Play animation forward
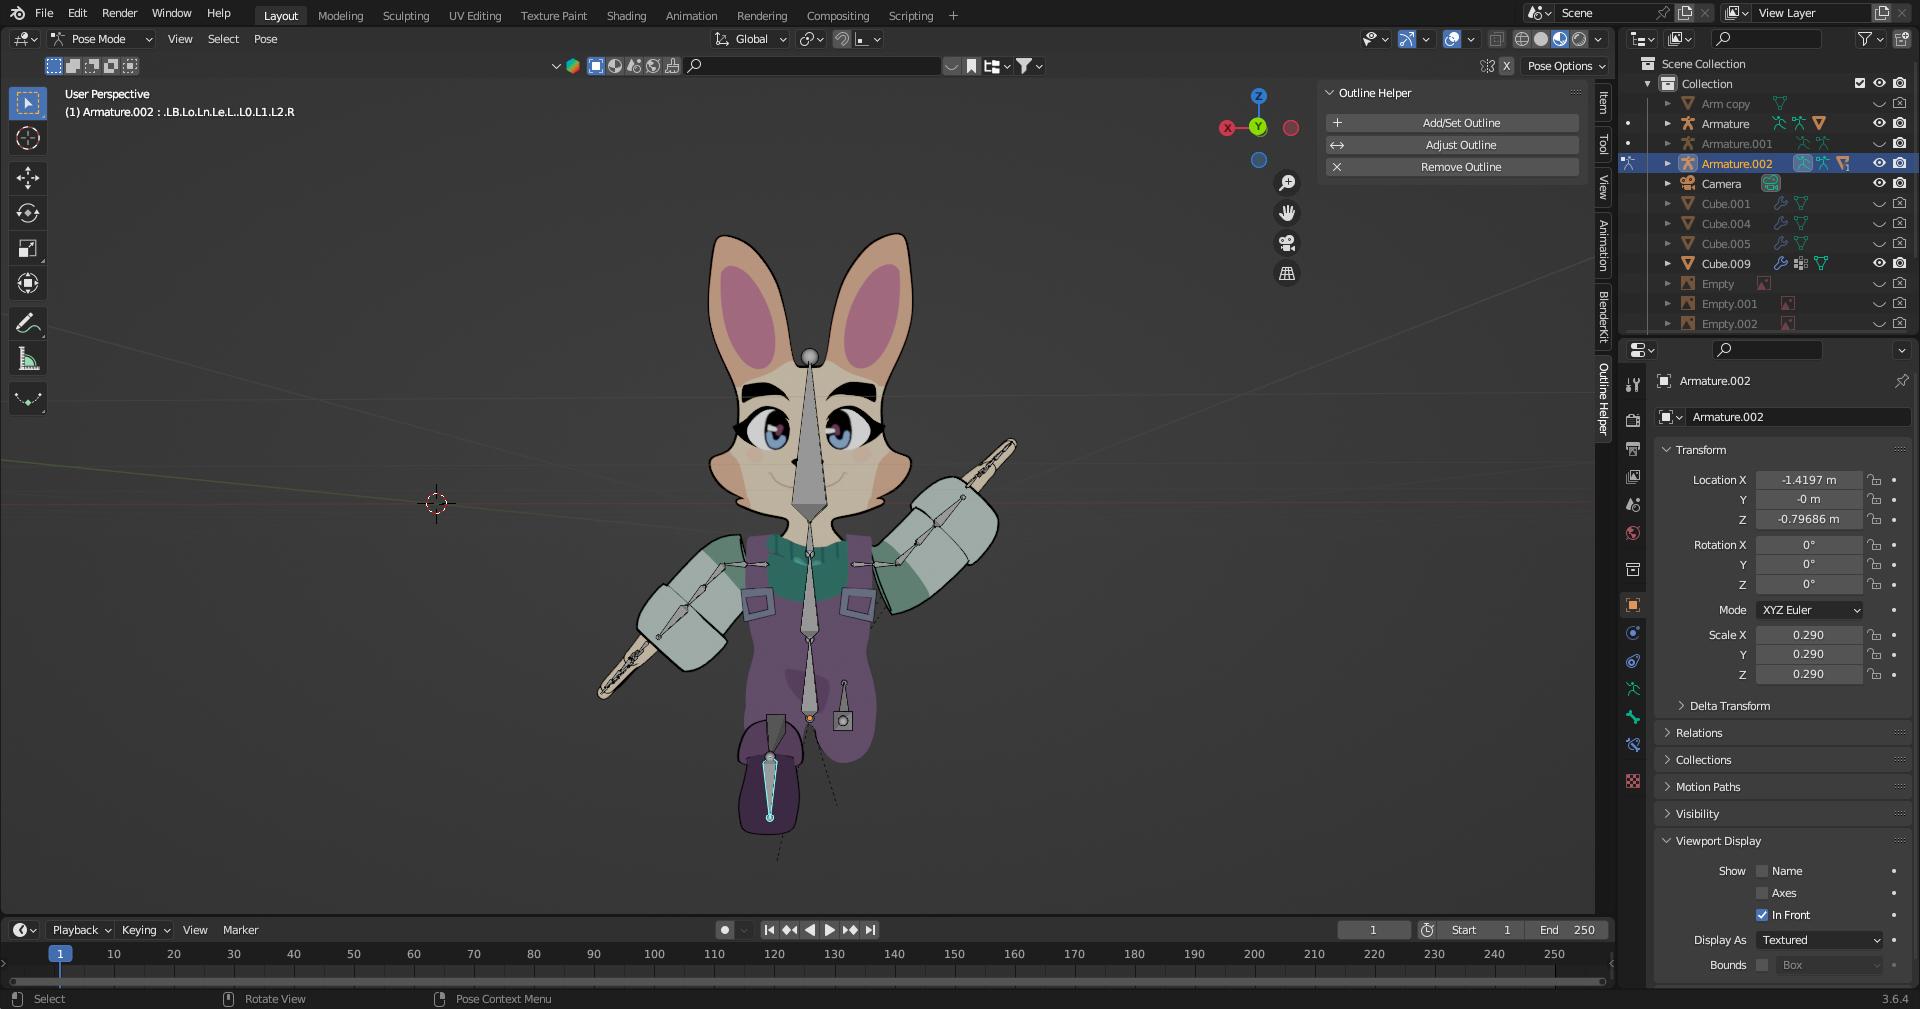1920x1009 pixels. tap(829, 930)
